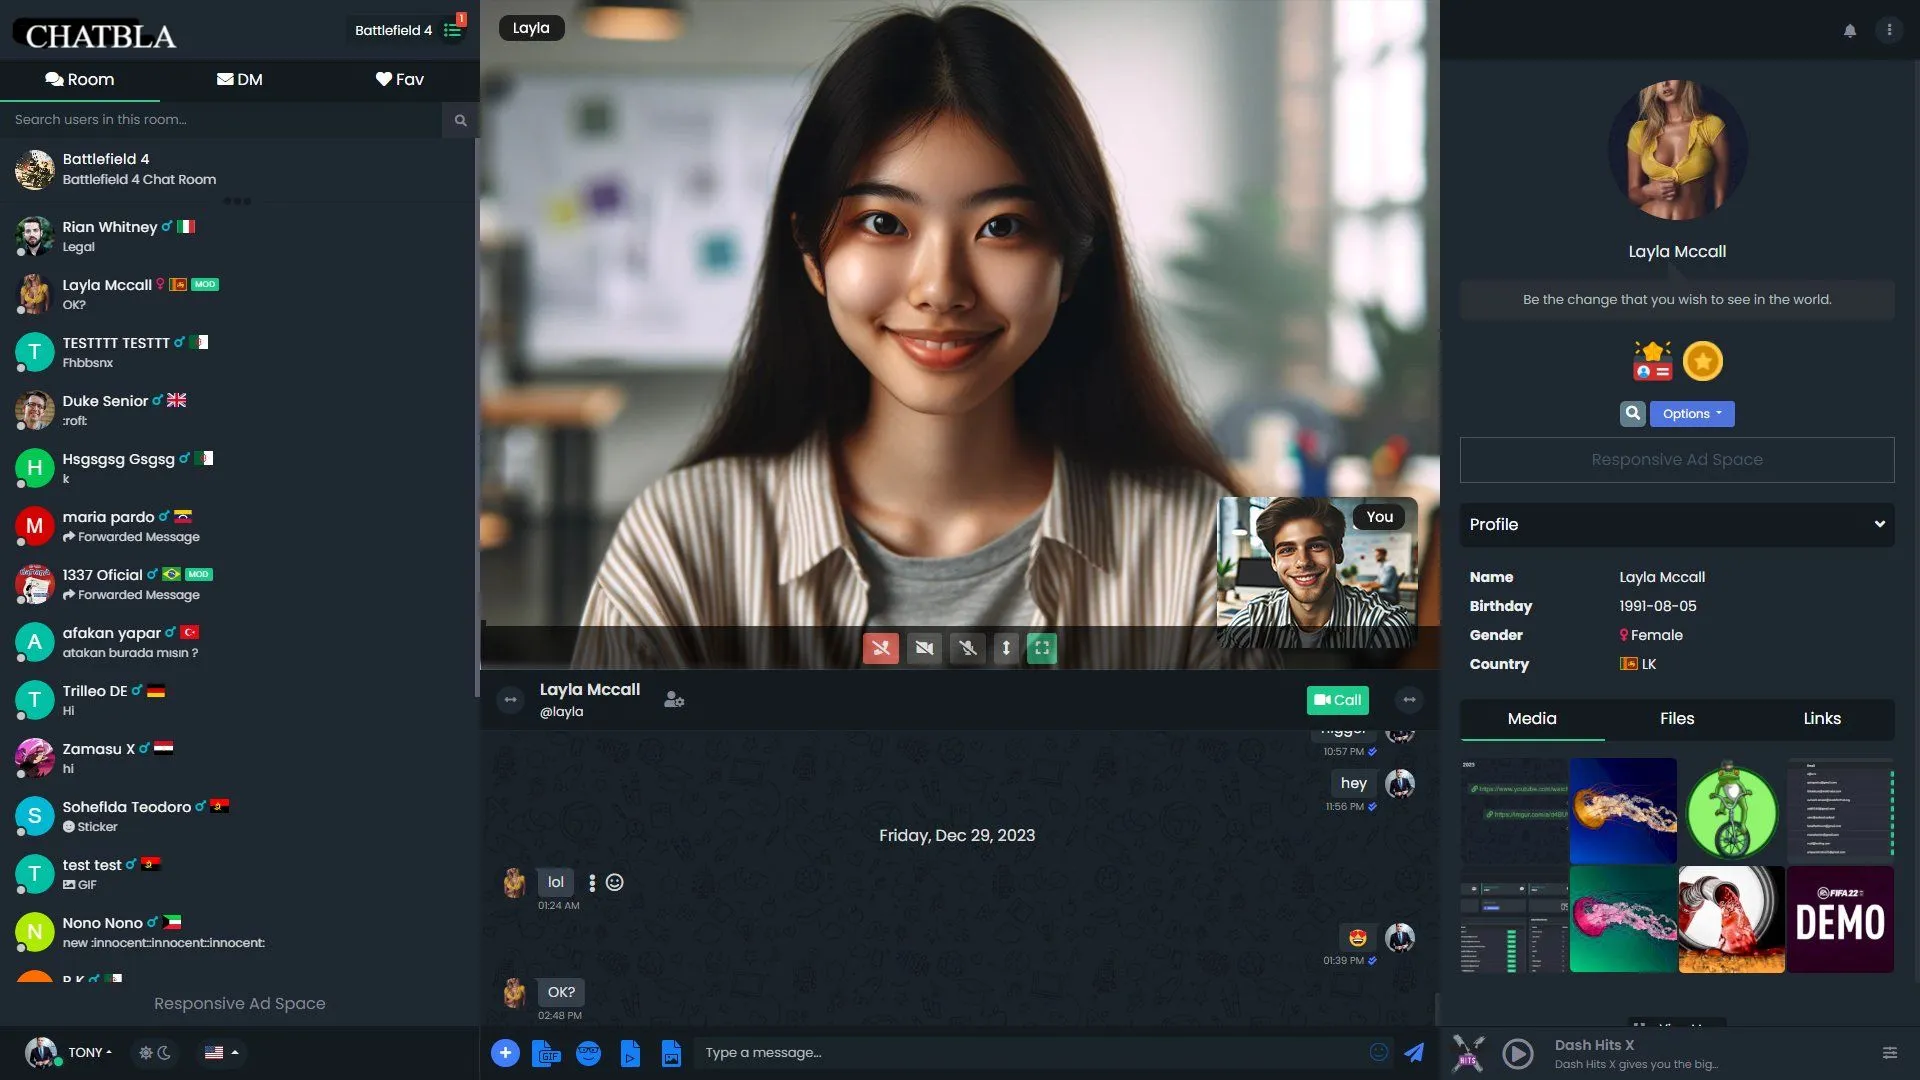Enter fullscreen video with green button
1920x1080 pixels.
pyautogui.click(x=1042, y=648)
